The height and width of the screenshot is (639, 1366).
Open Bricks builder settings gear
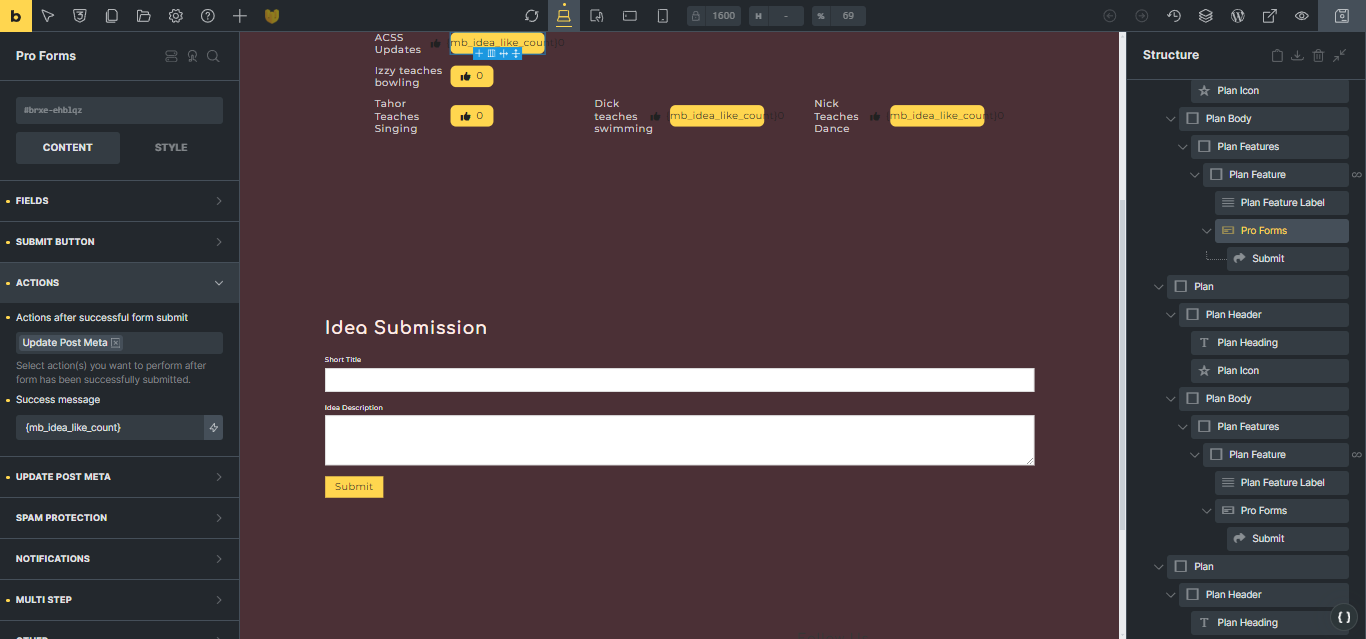coord(176,16)
